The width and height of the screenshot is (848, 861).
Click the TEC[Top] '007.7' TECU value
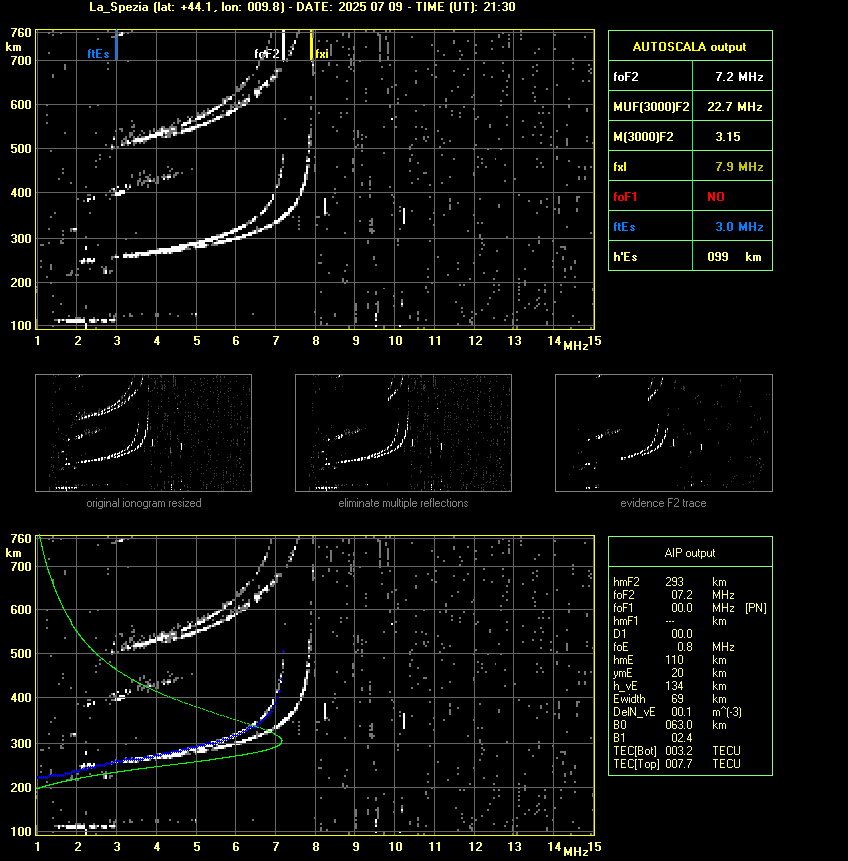tap(679, 764)
